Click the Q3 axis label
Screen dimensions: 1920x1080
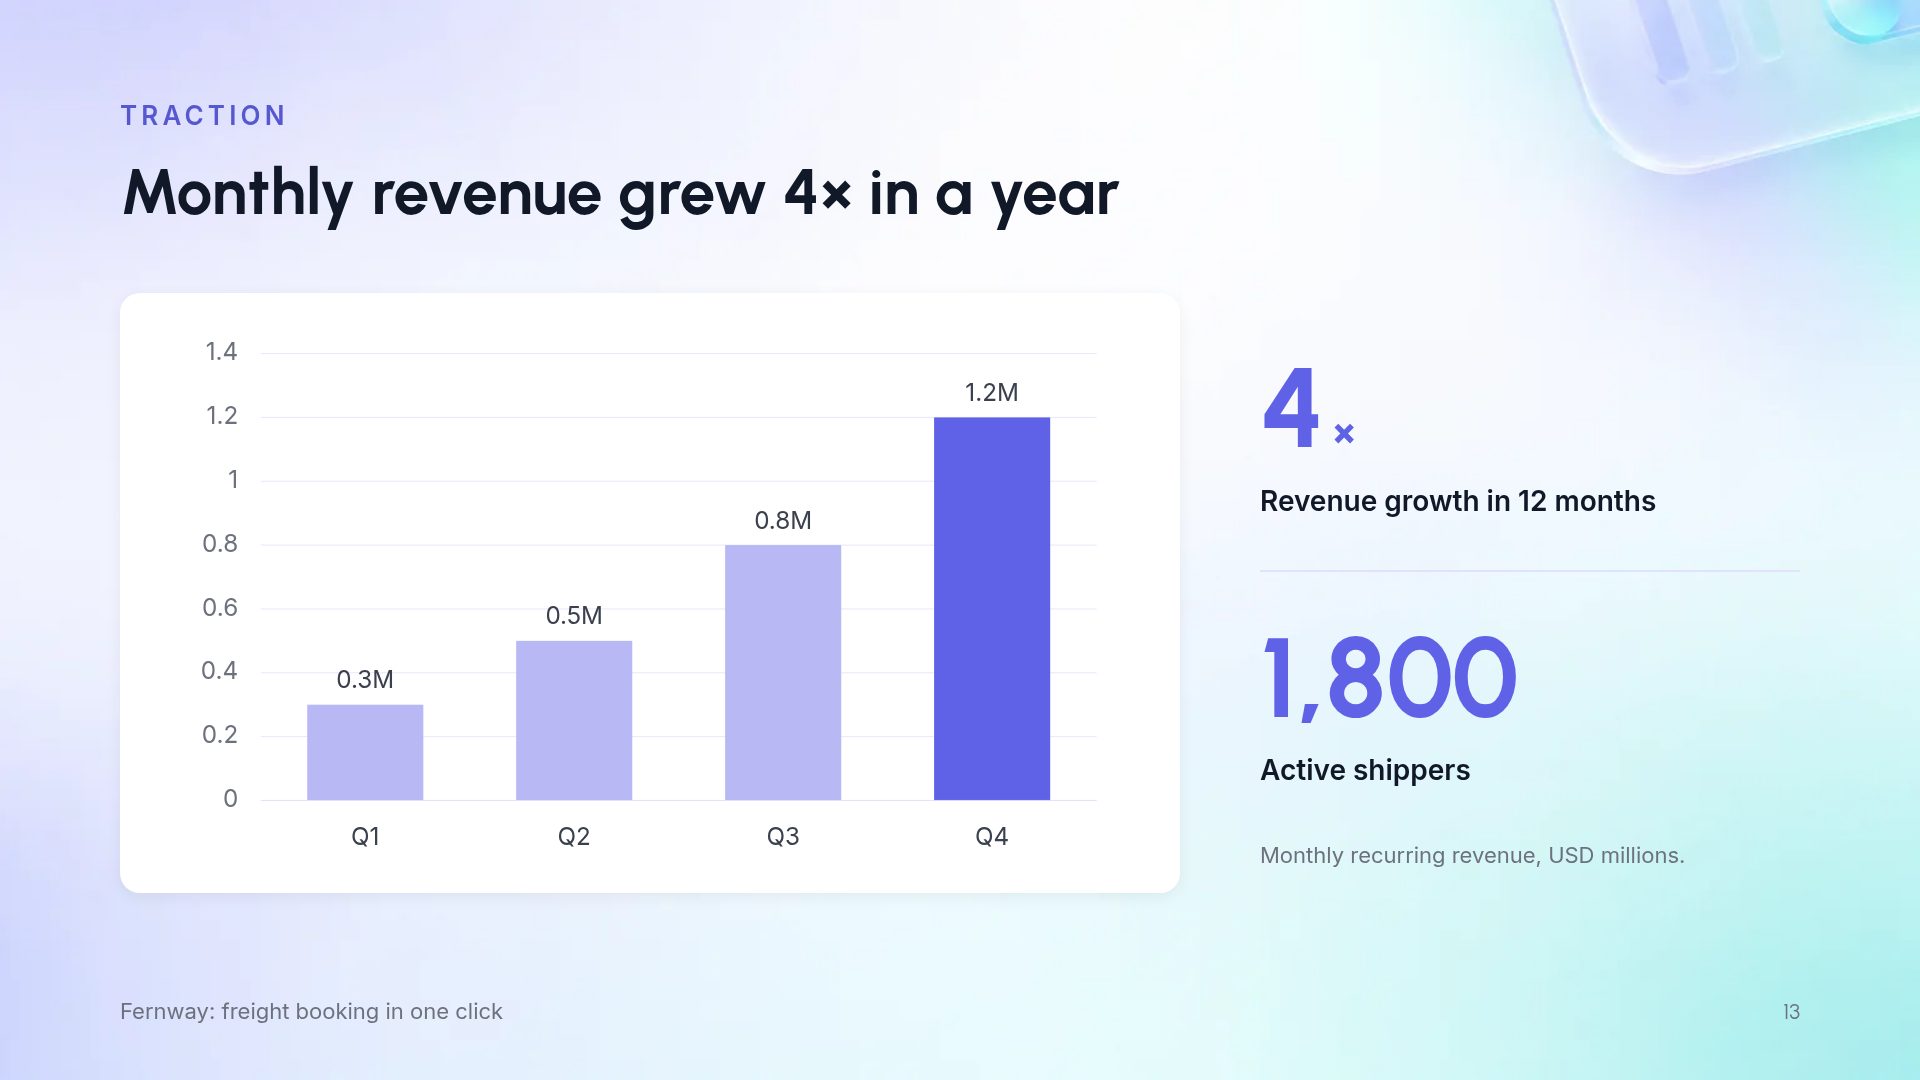[x=783, y=837]
